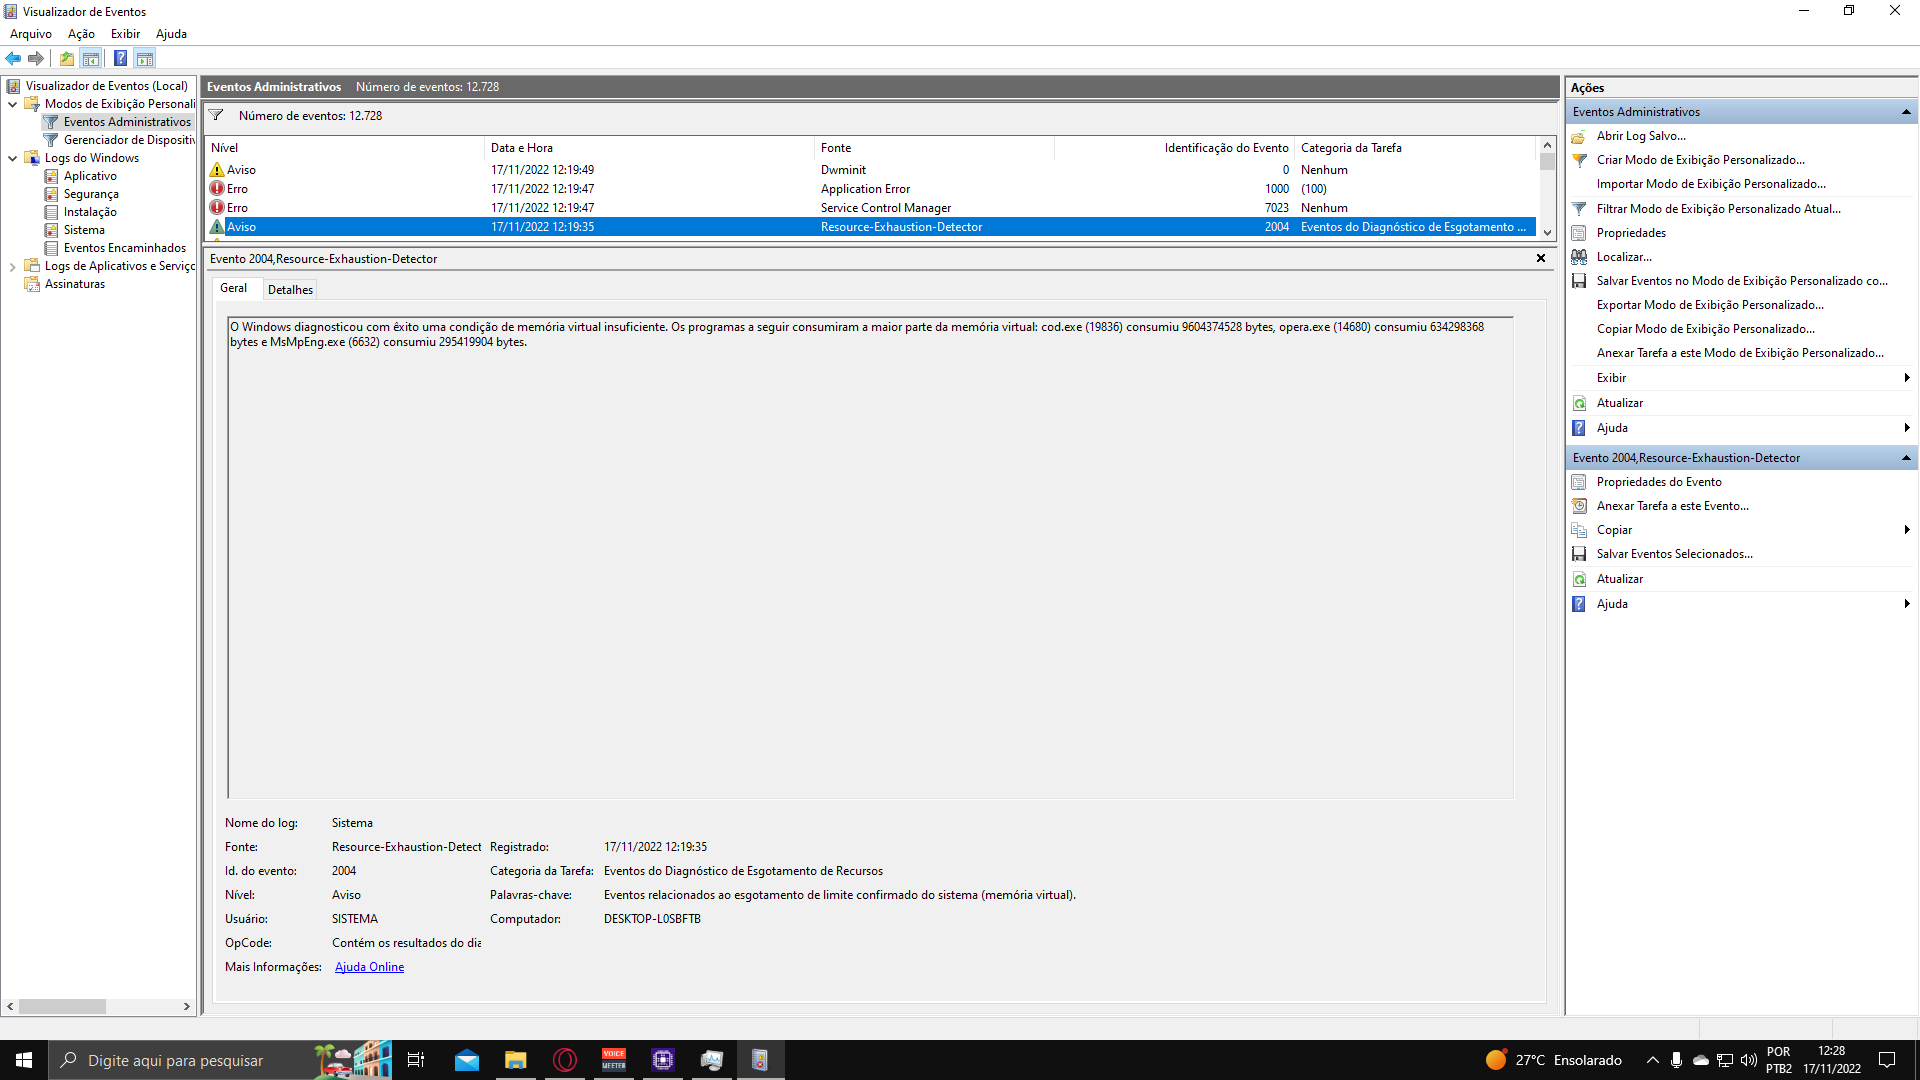Click the volume speaker tray icon

coord(1749,1060)
